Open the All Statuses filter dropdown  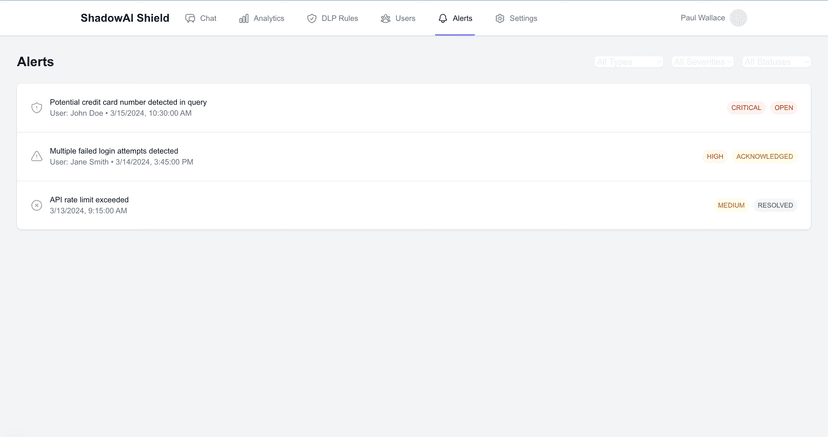(x=776, y=62)
